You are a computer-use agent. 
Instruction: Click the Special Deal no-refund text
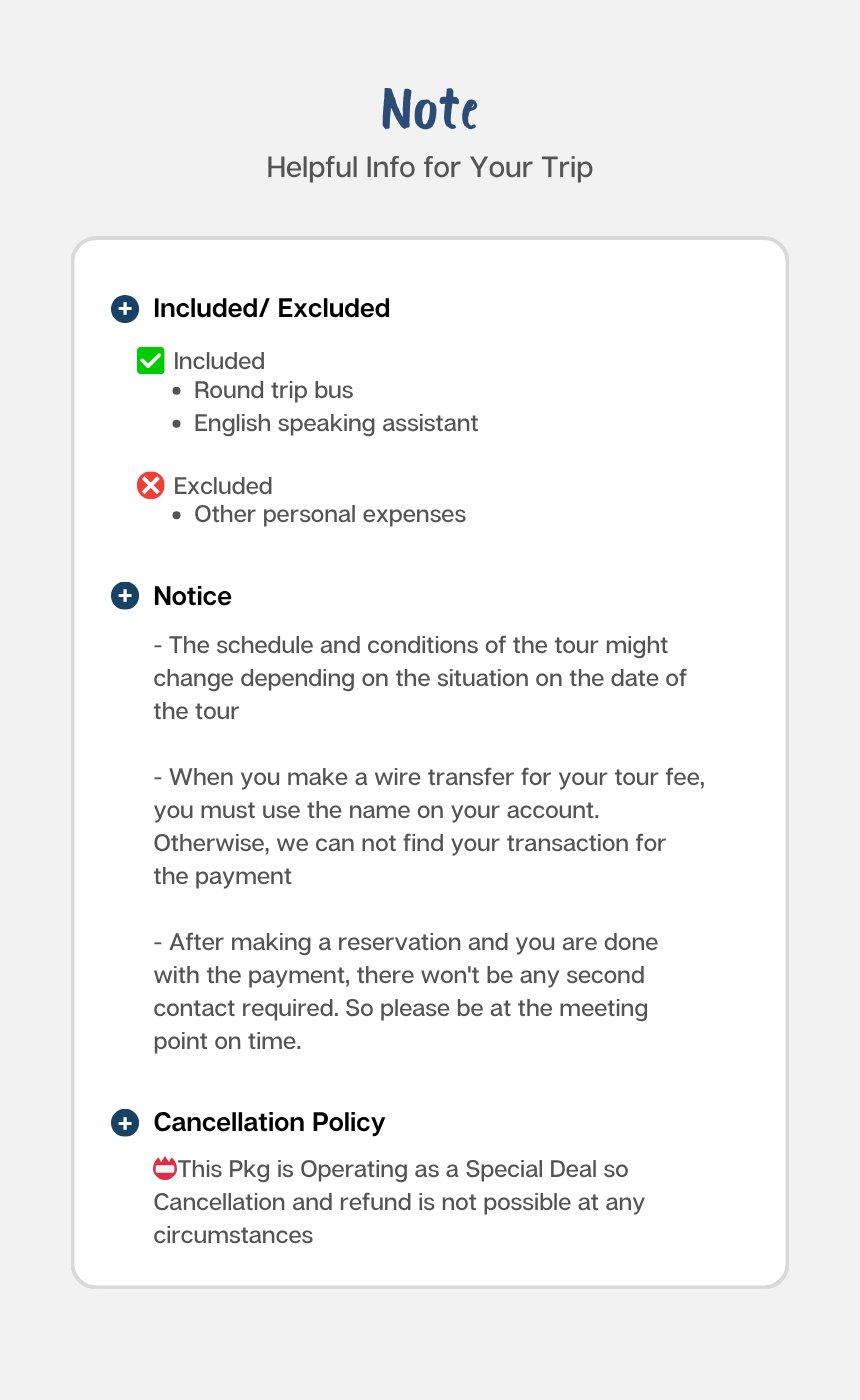[x=400, y=1202]
